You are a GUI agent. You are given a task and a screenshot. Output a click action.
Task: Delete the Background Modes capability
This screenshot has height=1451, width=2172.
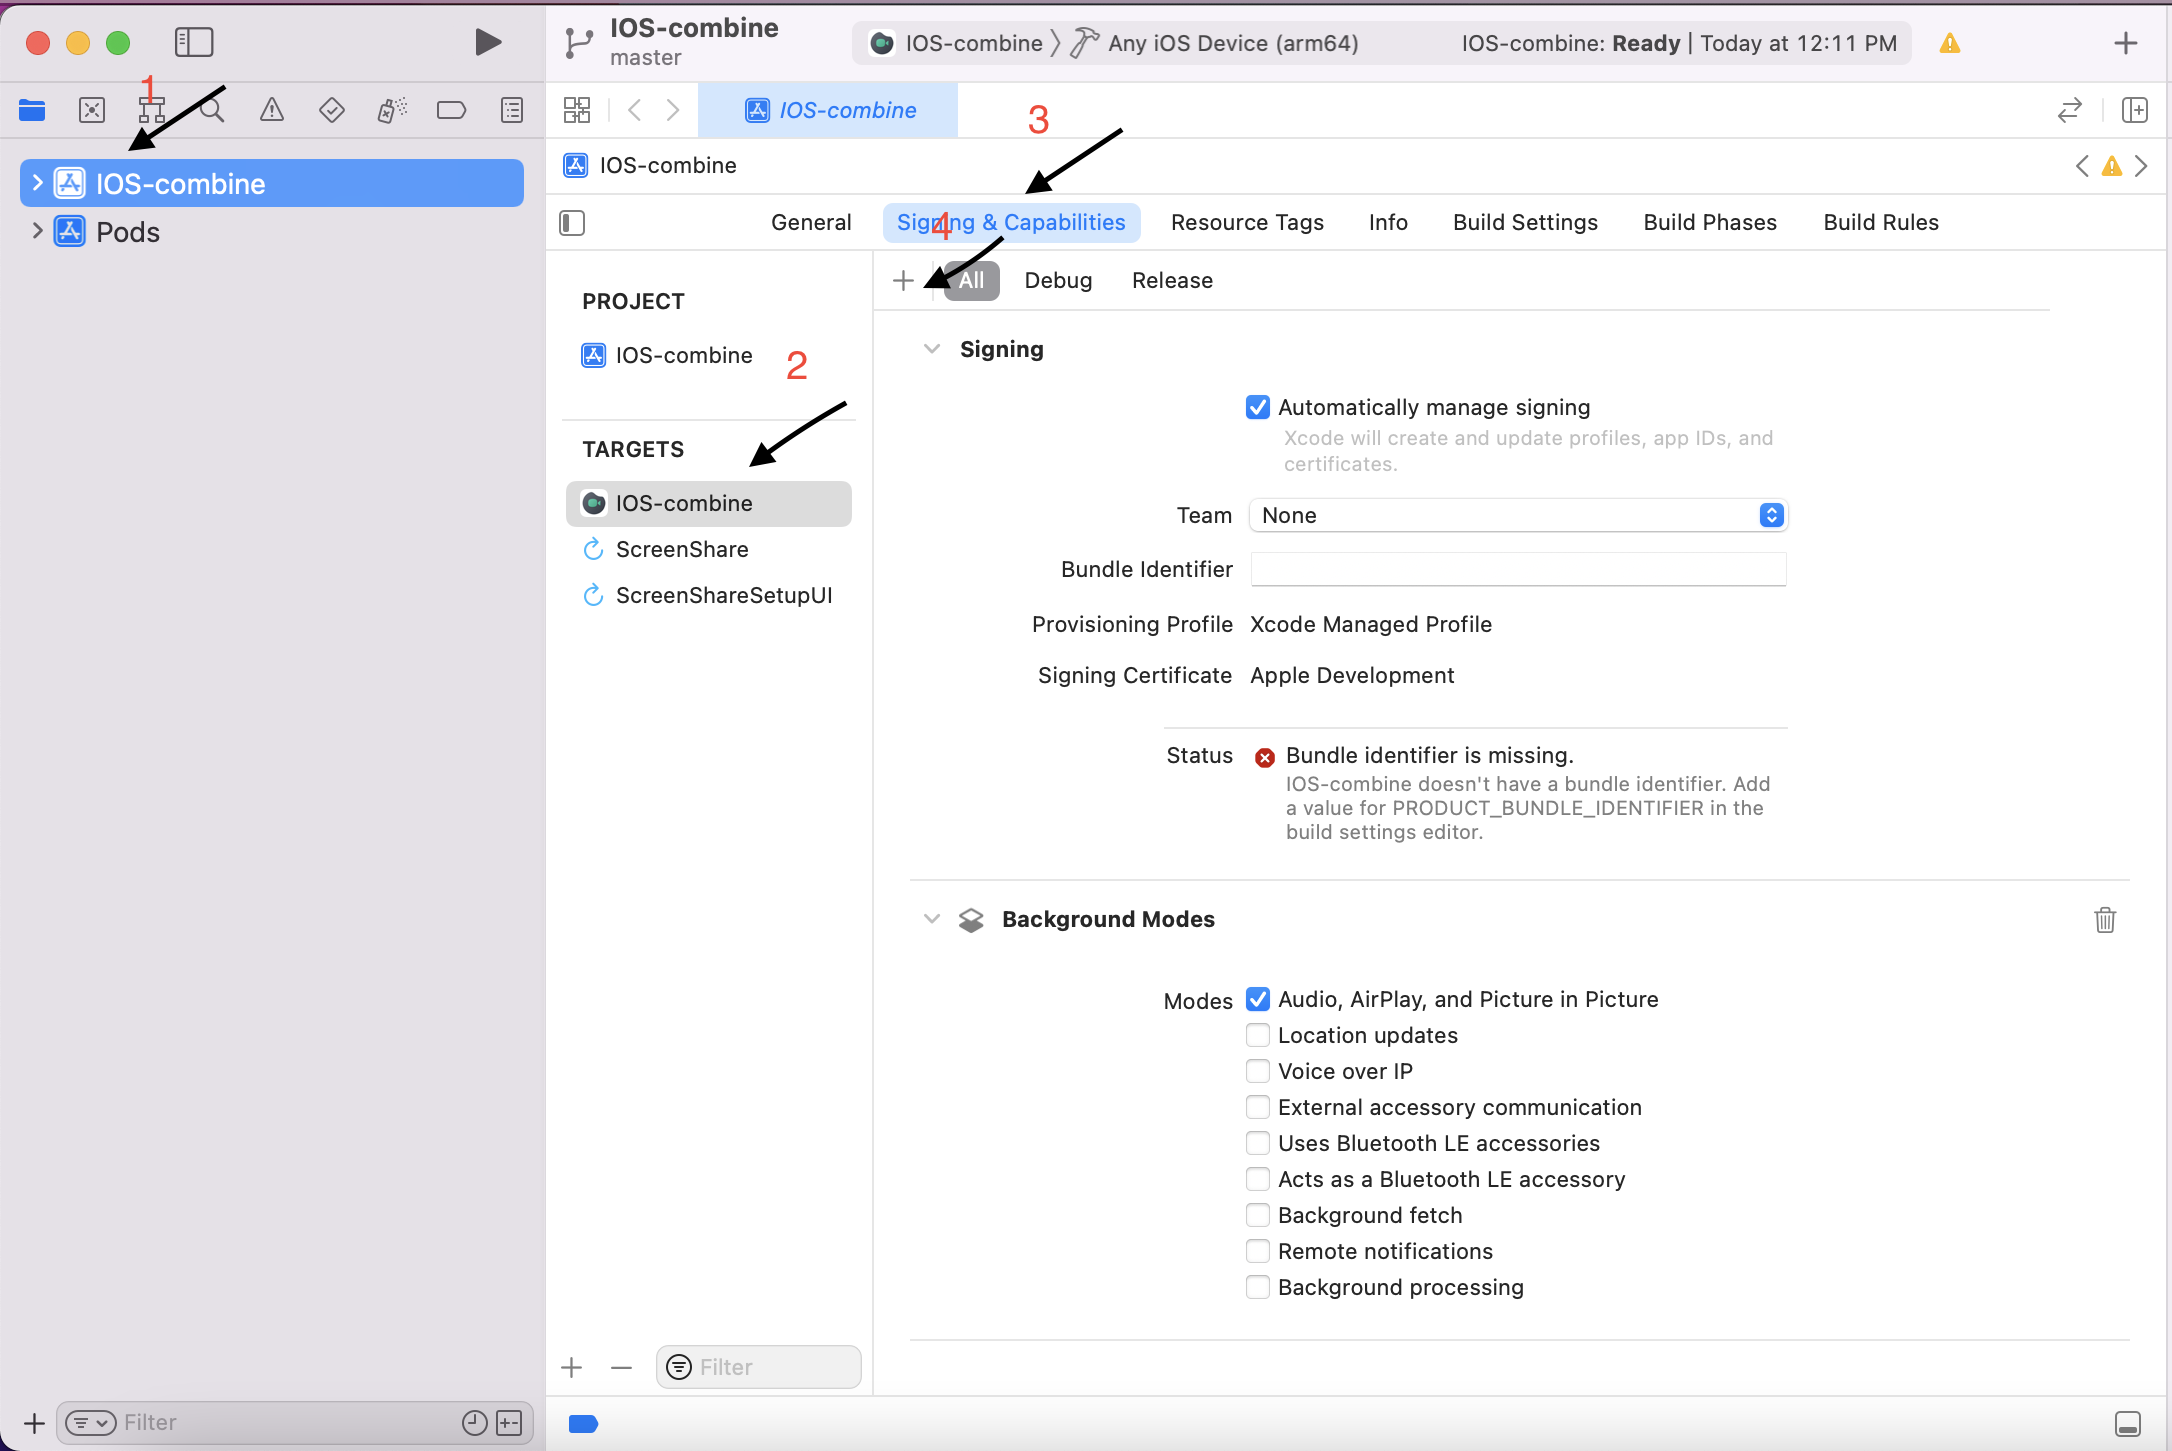[x=2105, y=920]
